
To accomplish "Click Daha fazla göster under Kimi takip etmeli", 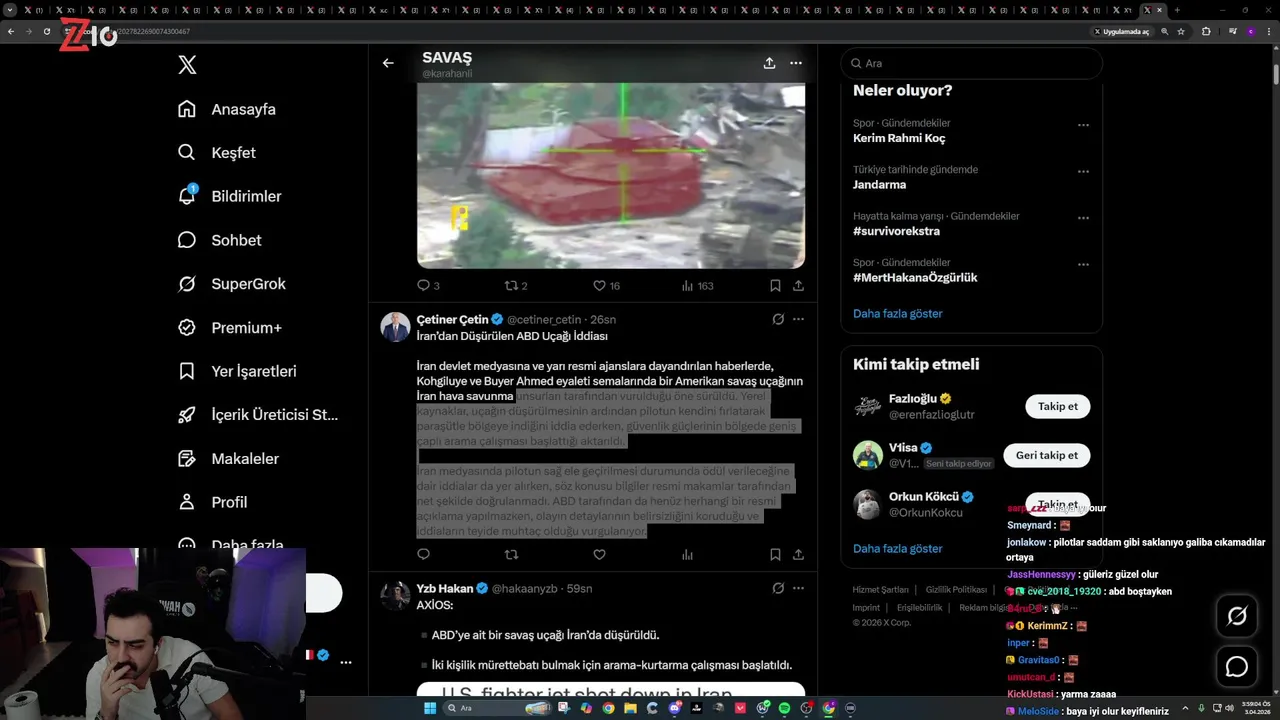I will click(898, 548).
